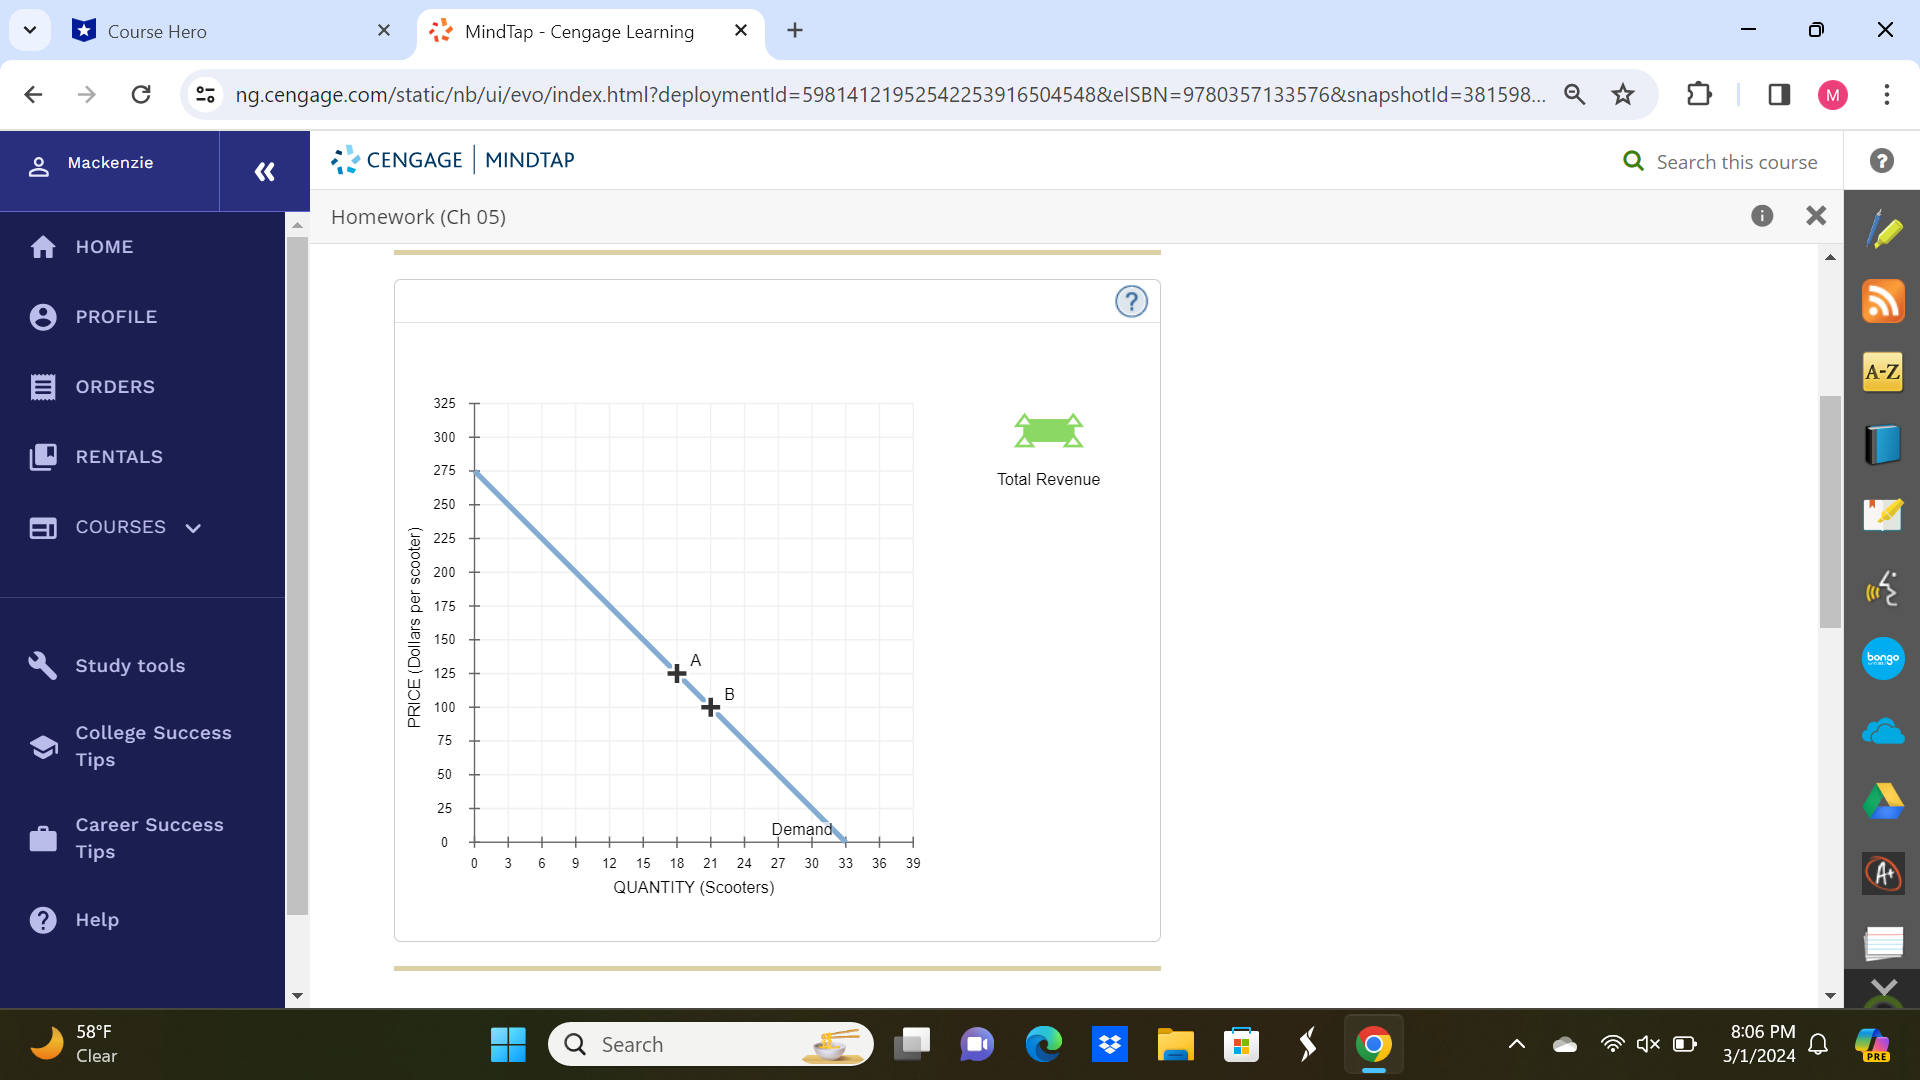Open Google Drive integration

[x=1884, y=800]
